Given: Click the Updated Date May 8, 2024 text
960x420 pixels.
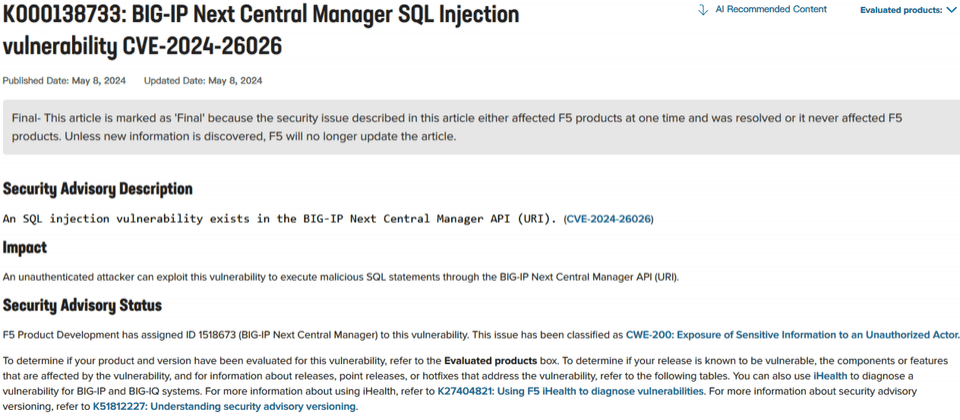Looking at the screenshot, I should pos(203,81).
